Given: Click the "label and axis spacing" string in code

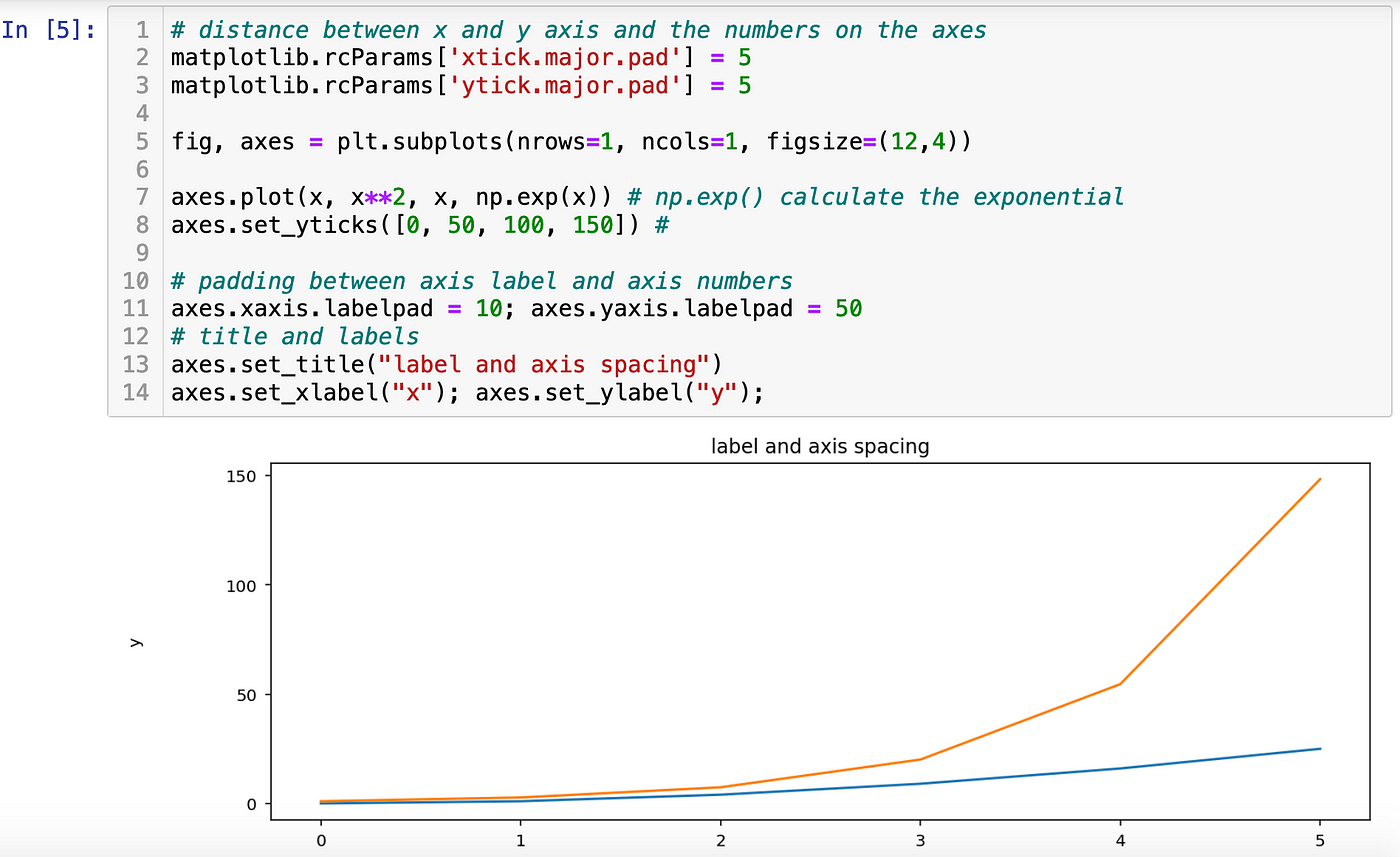Looking at the screenshot, I should click(x=544, y=364).
